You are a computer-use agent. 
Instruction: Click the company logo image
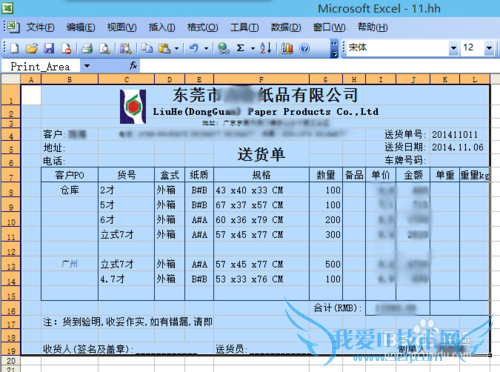133,106
